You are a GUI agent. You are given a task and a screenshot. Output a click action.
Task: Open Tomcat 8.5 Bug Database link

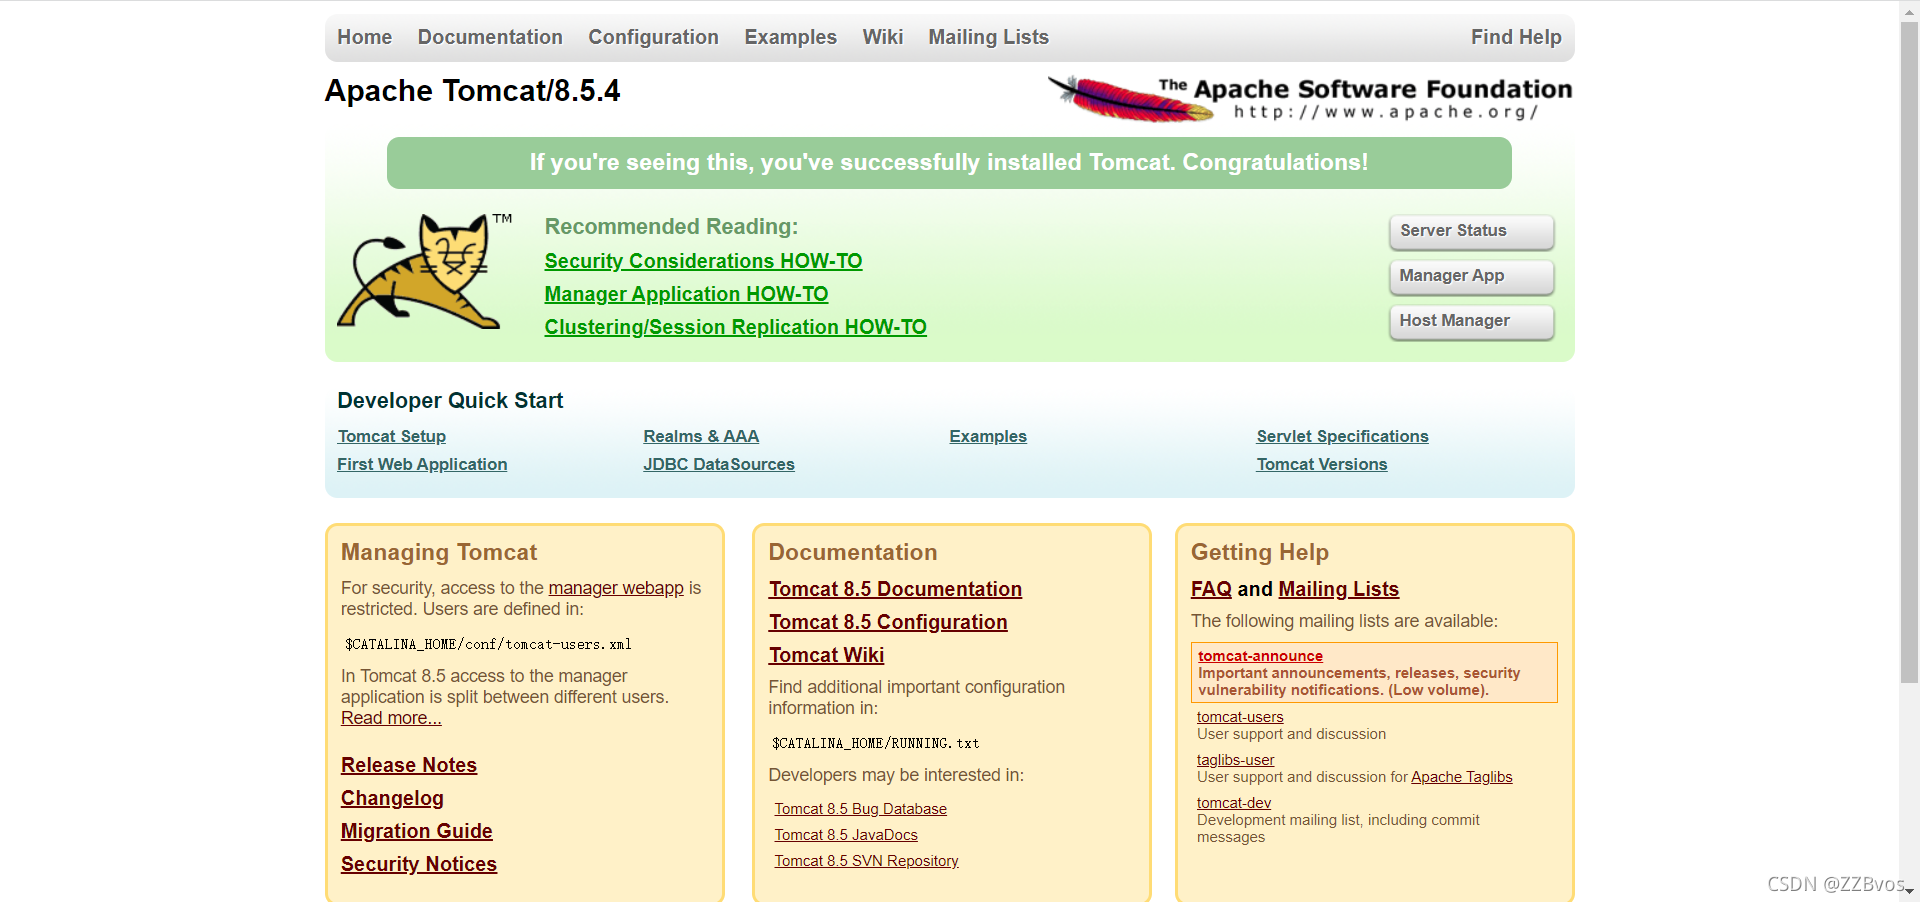[x=860, y=809]
